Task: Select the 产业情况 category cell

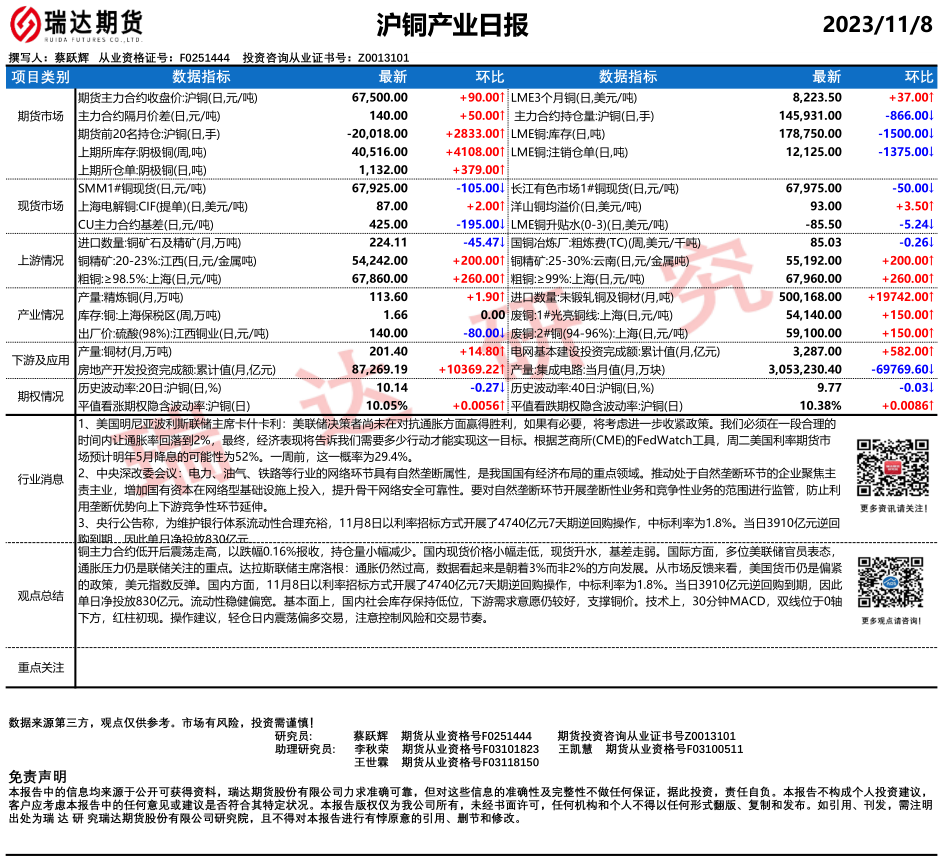Action: coord(40,314)
